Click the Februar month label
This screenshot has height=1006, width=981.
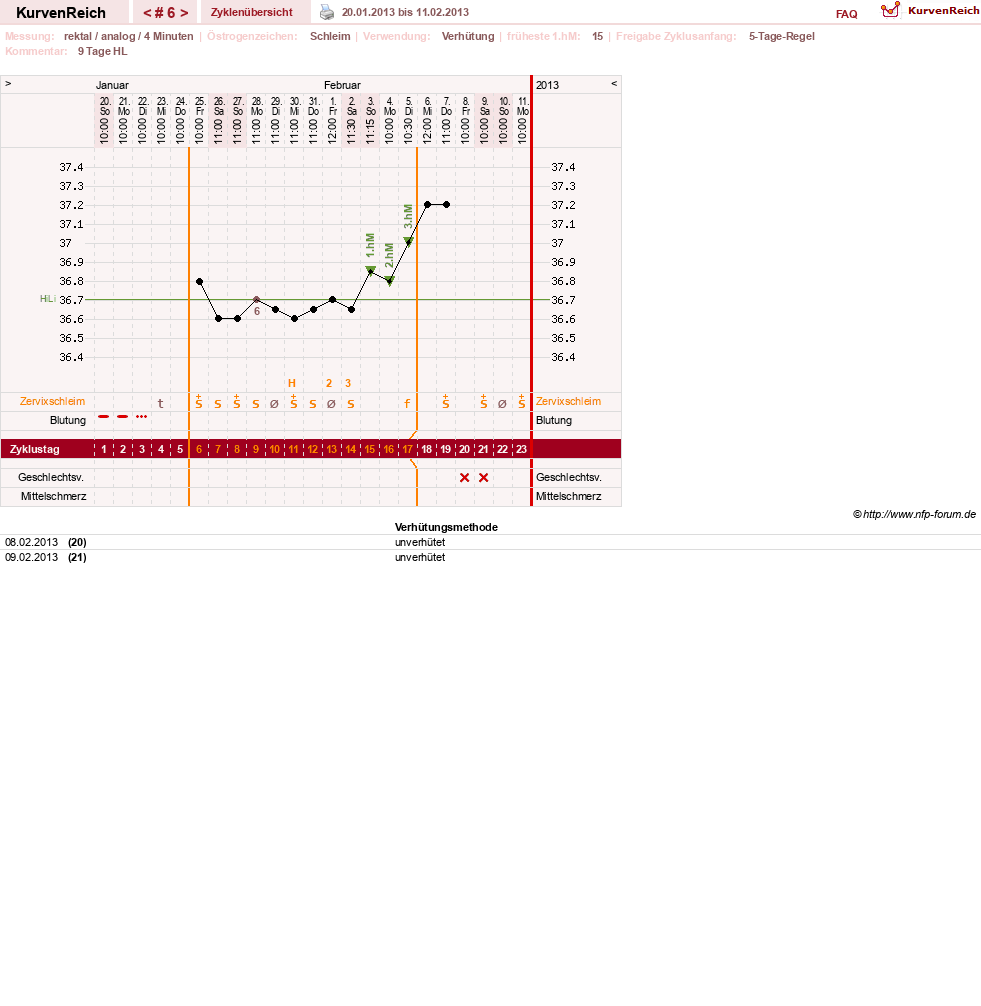[342, 85]
